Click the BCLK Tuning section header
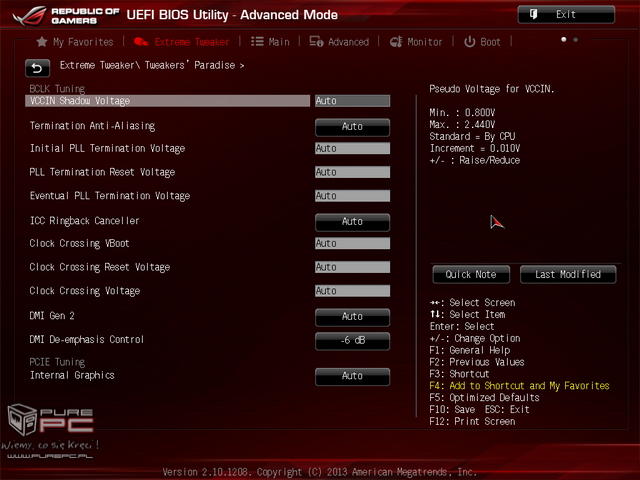 57,89
